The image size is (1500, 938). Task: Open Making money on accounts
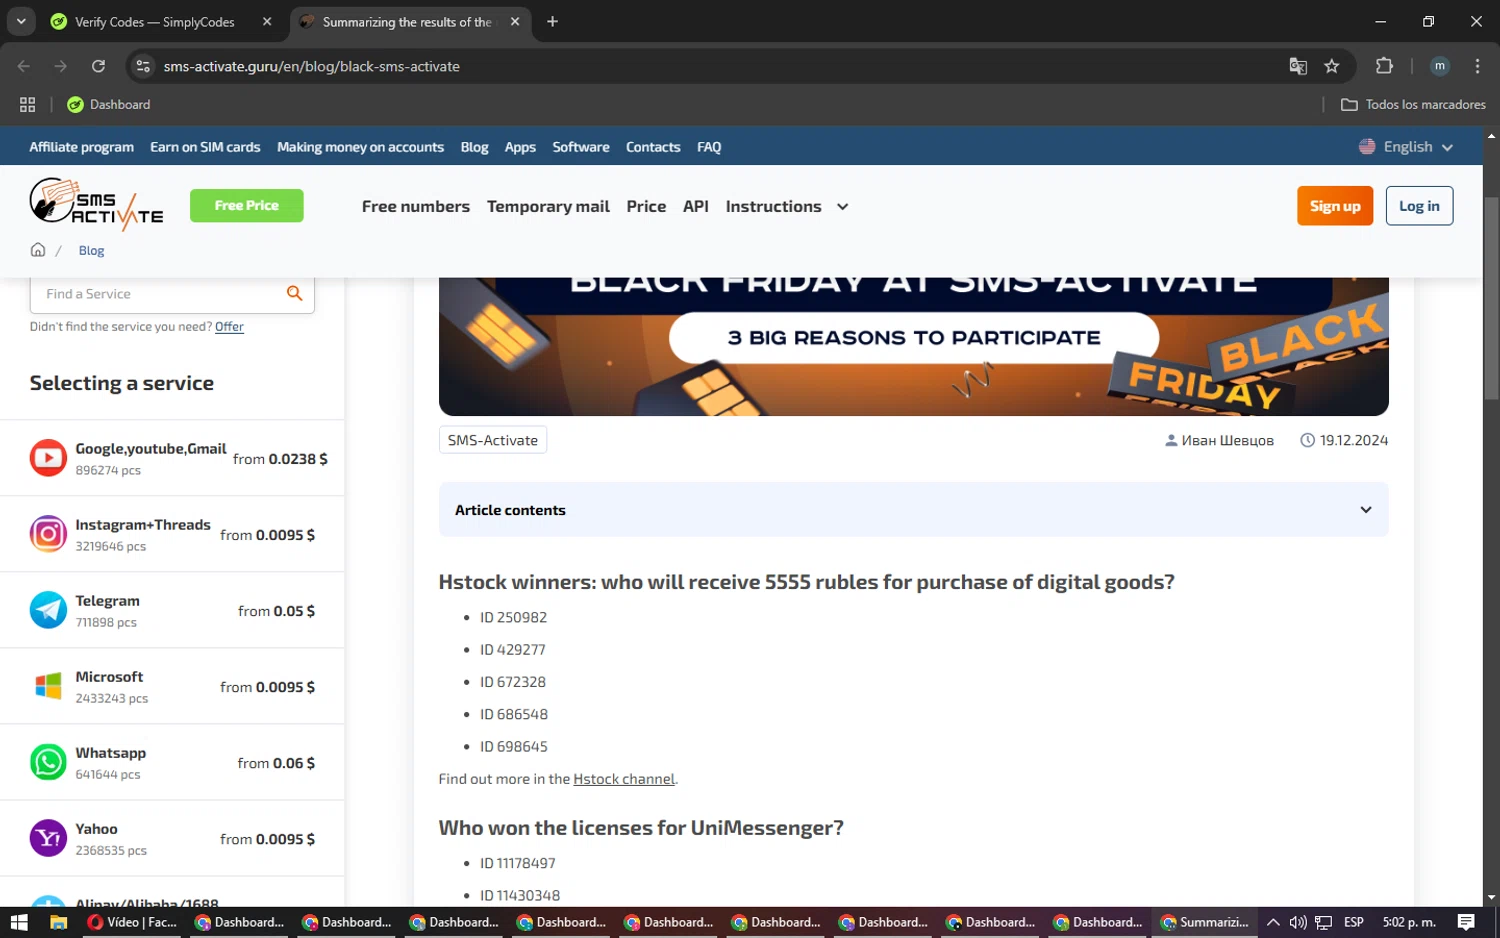click(360, 147)
